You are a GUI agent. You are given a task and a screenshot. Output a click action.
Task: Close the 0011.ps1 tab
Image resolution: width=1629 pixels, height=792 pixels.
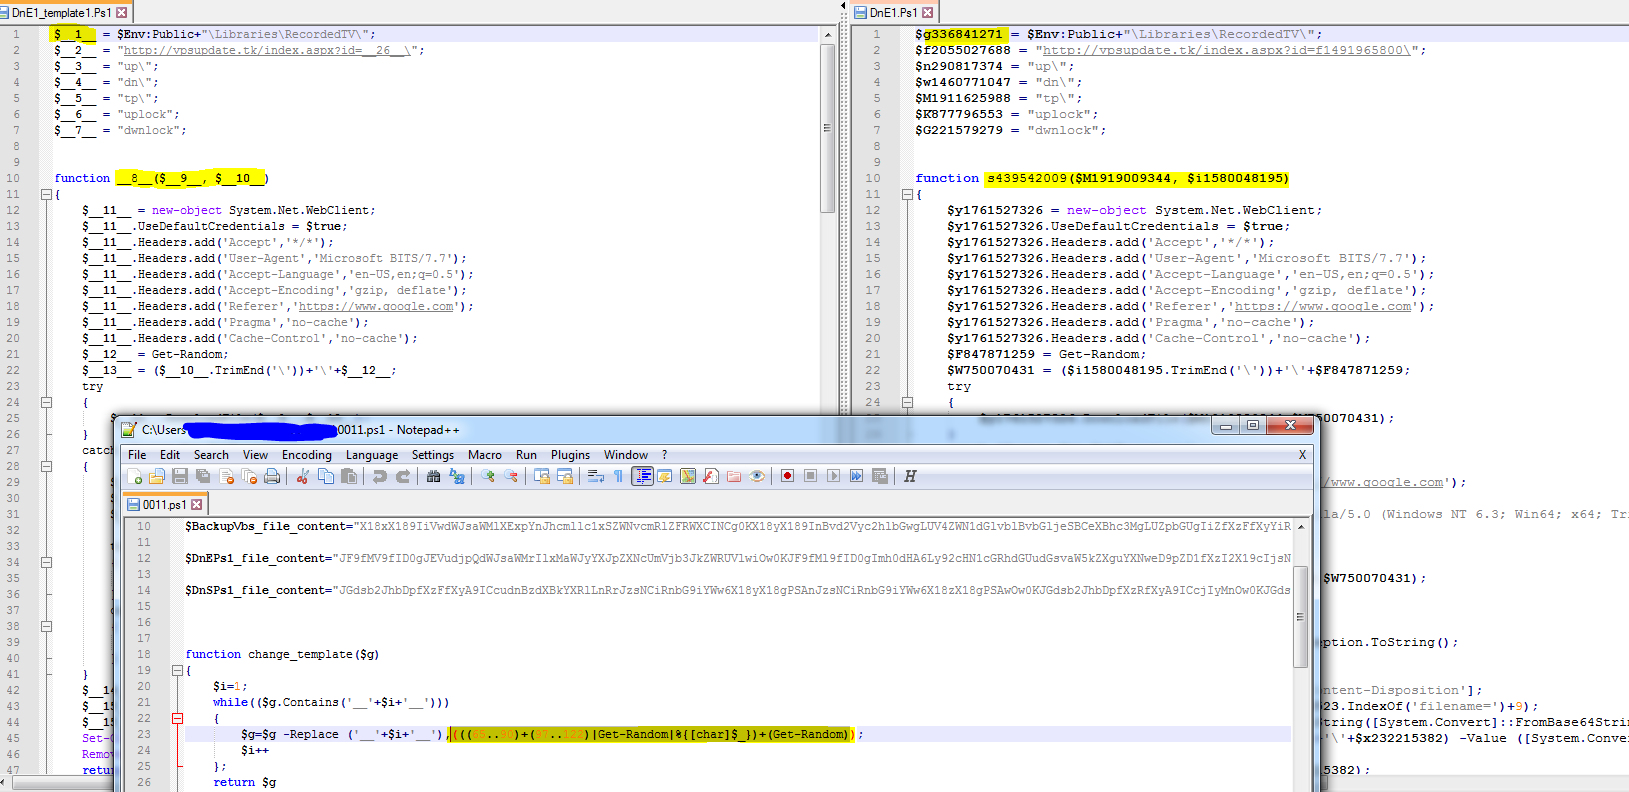click(197, 505)
